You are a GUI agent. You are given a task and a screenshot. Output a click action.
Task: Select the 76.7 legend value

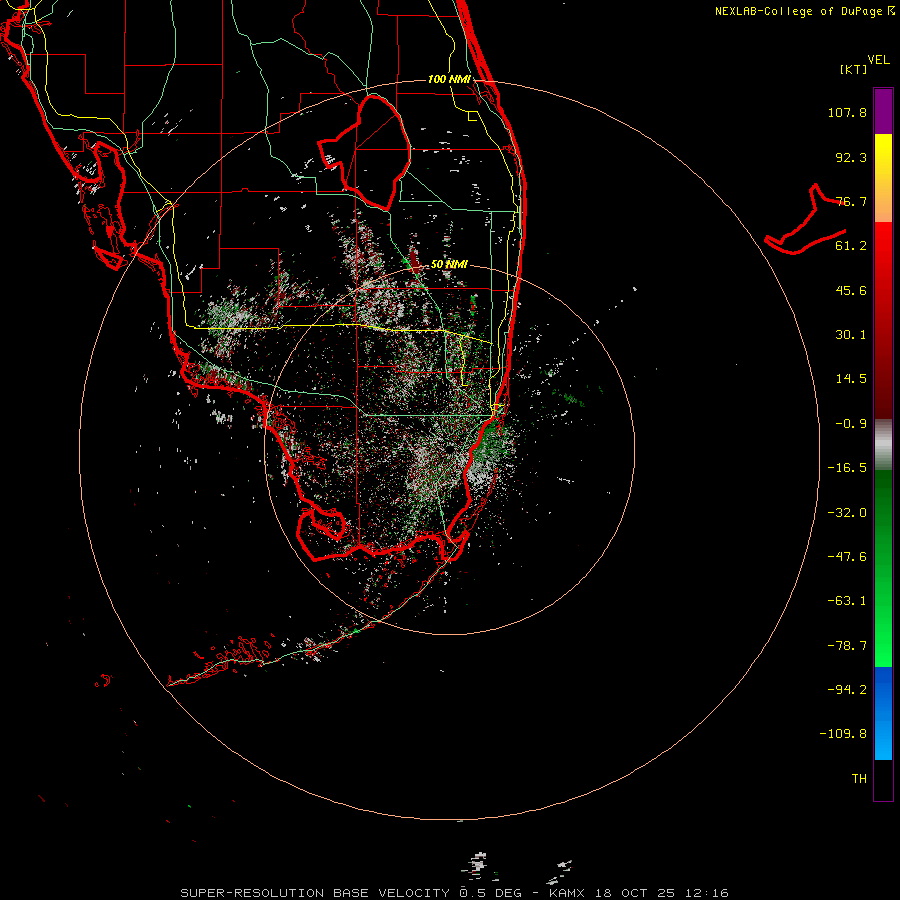point(851,201)
